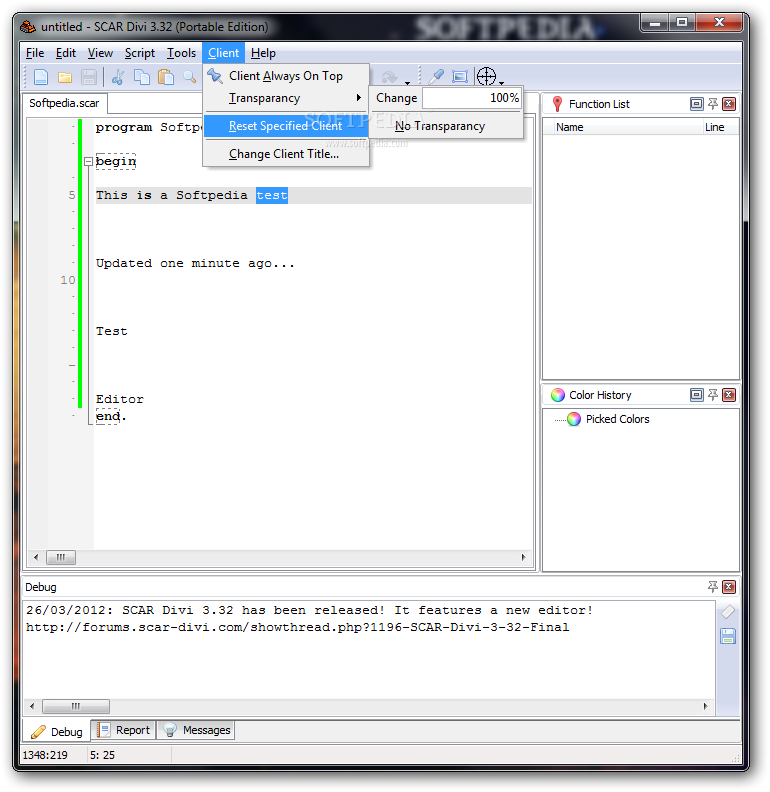The height and width of the screenshot is (792, 770).
Task: Click the Color History color wheel icon
Action: 558,395
